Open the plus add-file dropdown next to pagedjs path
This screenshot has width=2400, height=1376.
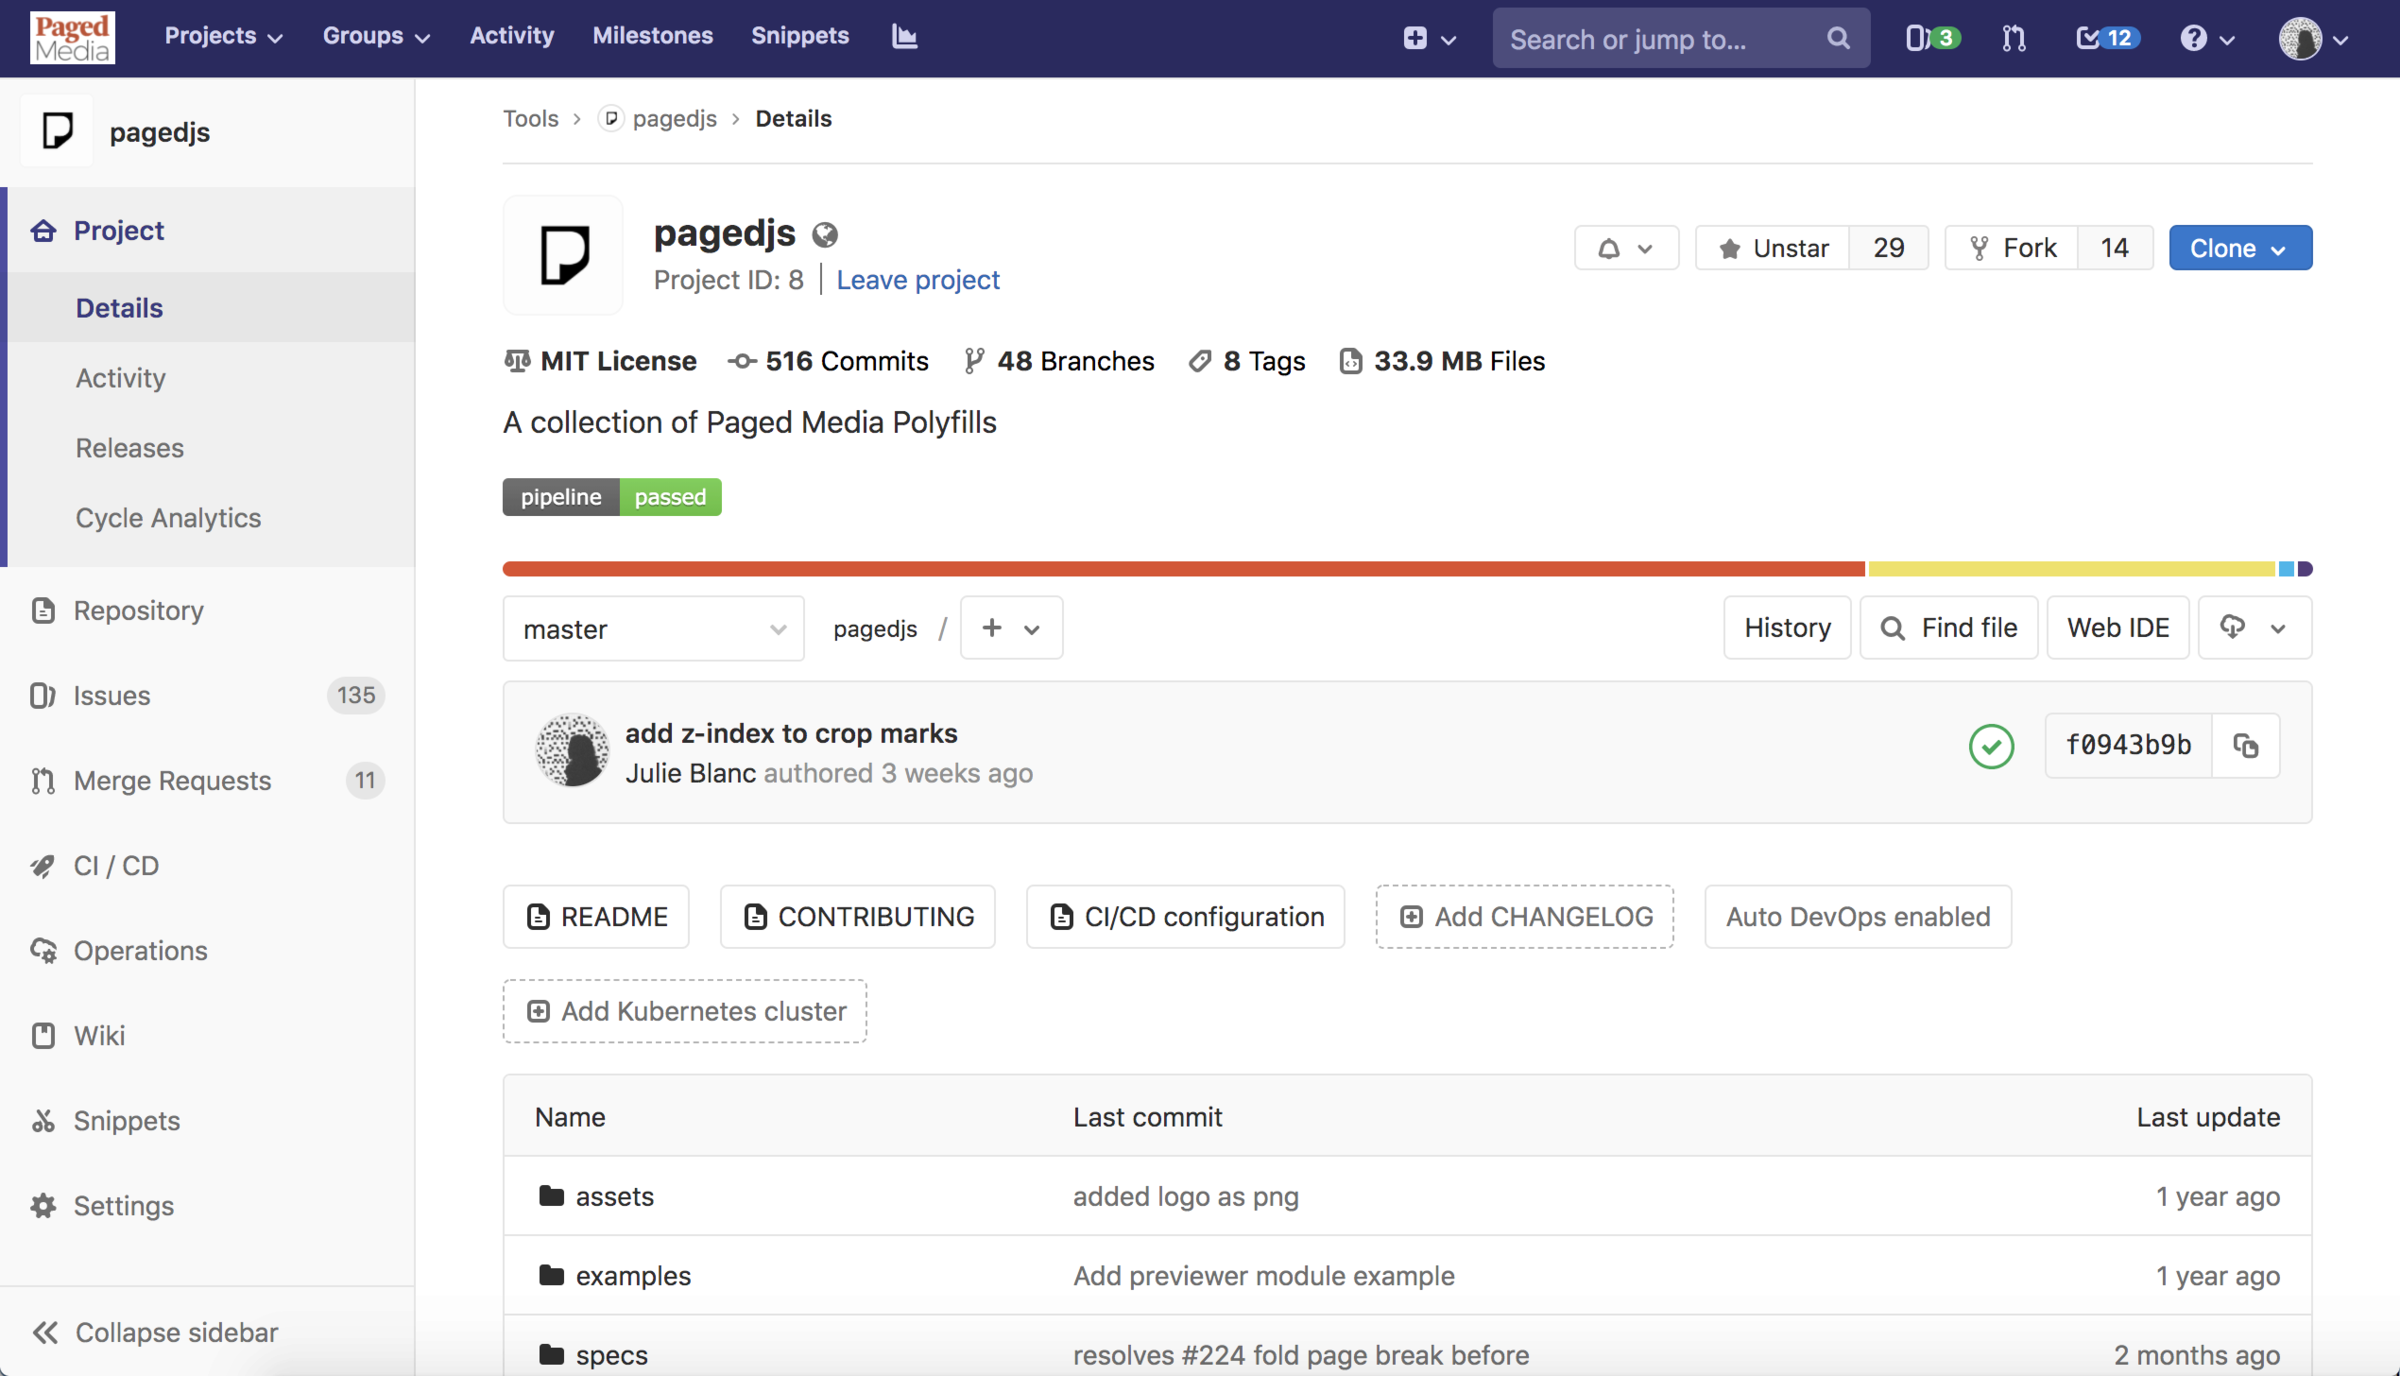click(x=1011, y=628)
